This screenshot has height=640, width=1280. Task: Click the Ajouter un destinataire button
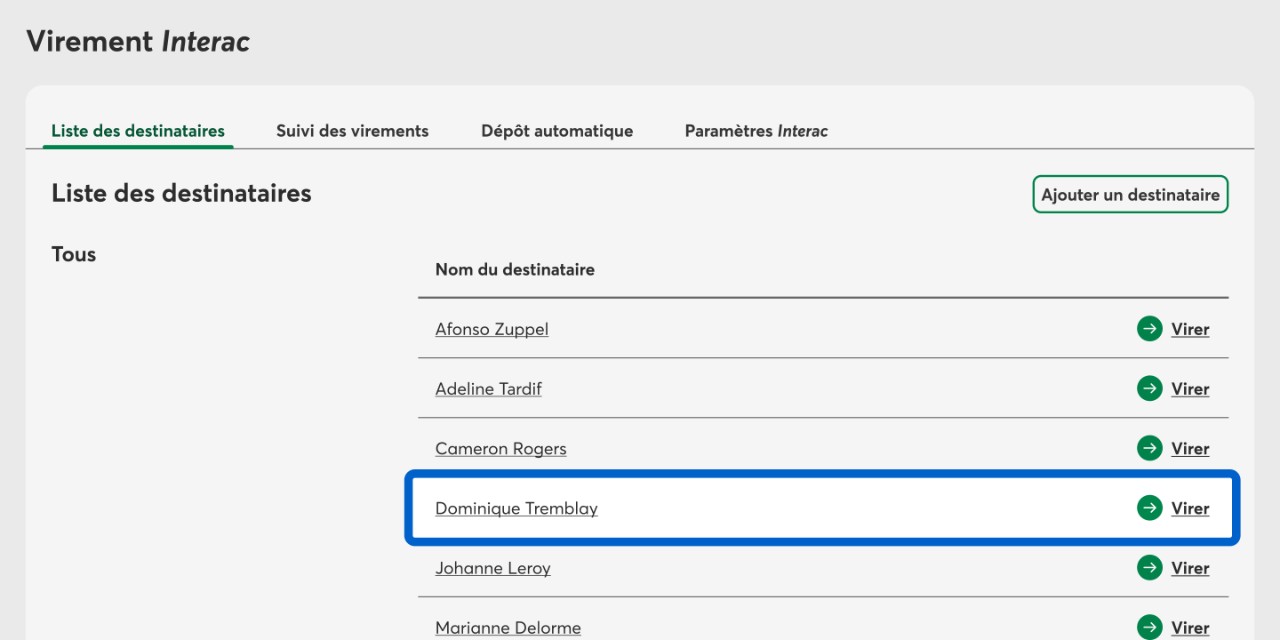pyautogui.click(x=1129, y=195)
